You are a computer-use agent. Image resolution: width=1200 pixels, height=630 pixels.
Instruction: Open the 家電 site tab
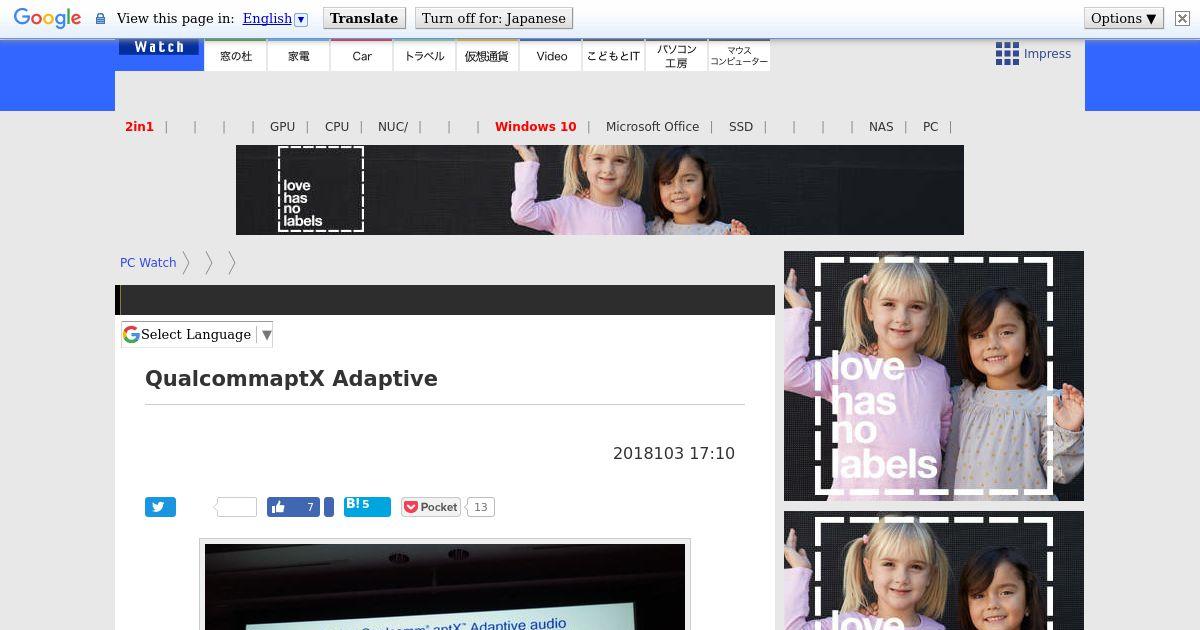tap(299, 56)
